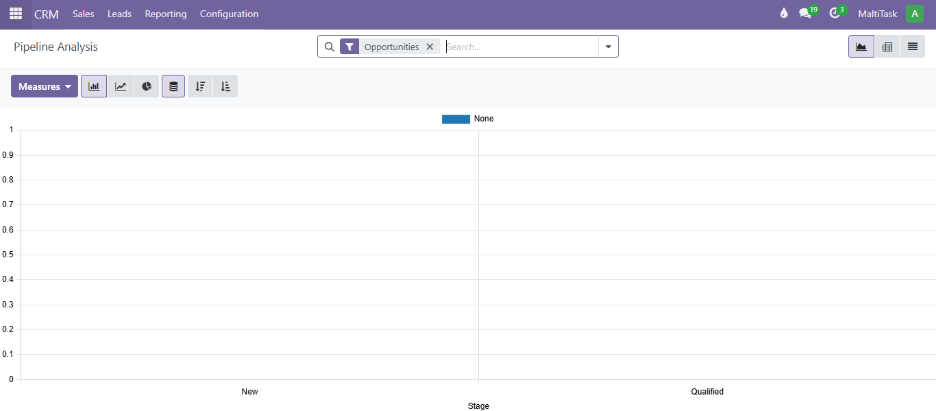Switch to pivot table view
This screenshot has width=936, height=411.
886,47
